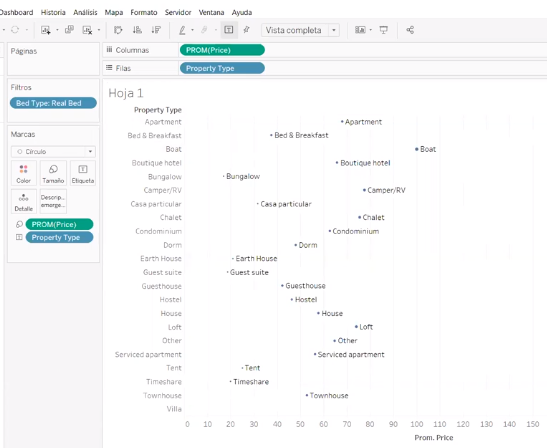Click the clear sheet icon
Screen dimensions: 547x448
pyautogui.click(x=87, y=30)
